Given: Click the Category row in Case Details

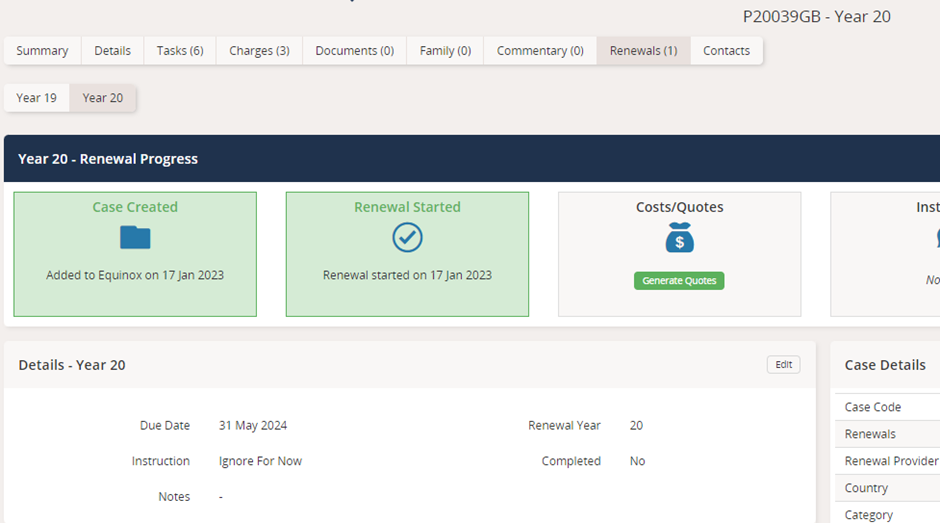Looking at the screenshot, I should [887, 513].
